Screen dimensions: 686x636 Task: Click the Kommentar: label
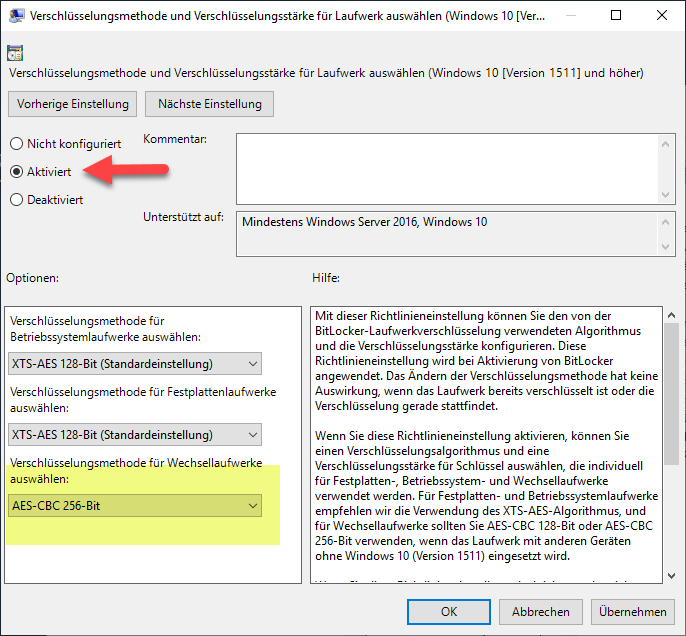tap(175, 139)
